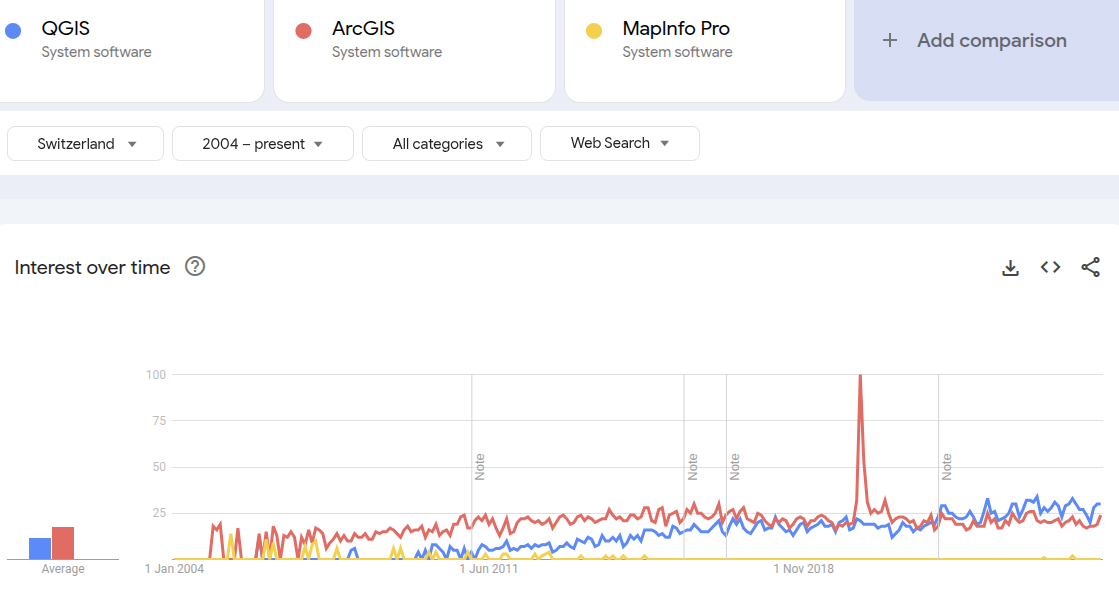Click the red ArcGIS legend dot
1119x614 pixels.
(x=303, y=30)
